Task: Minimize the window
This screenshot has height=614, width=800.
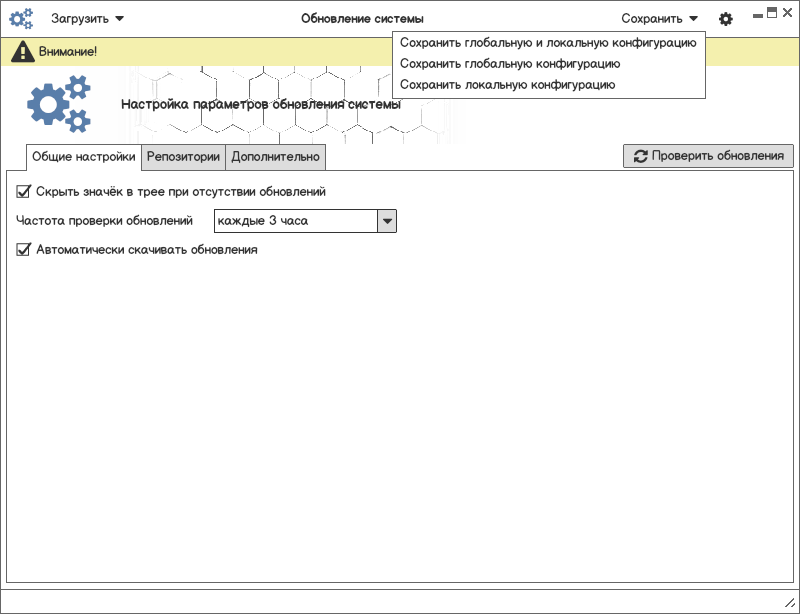Action: tap(758, 15)
